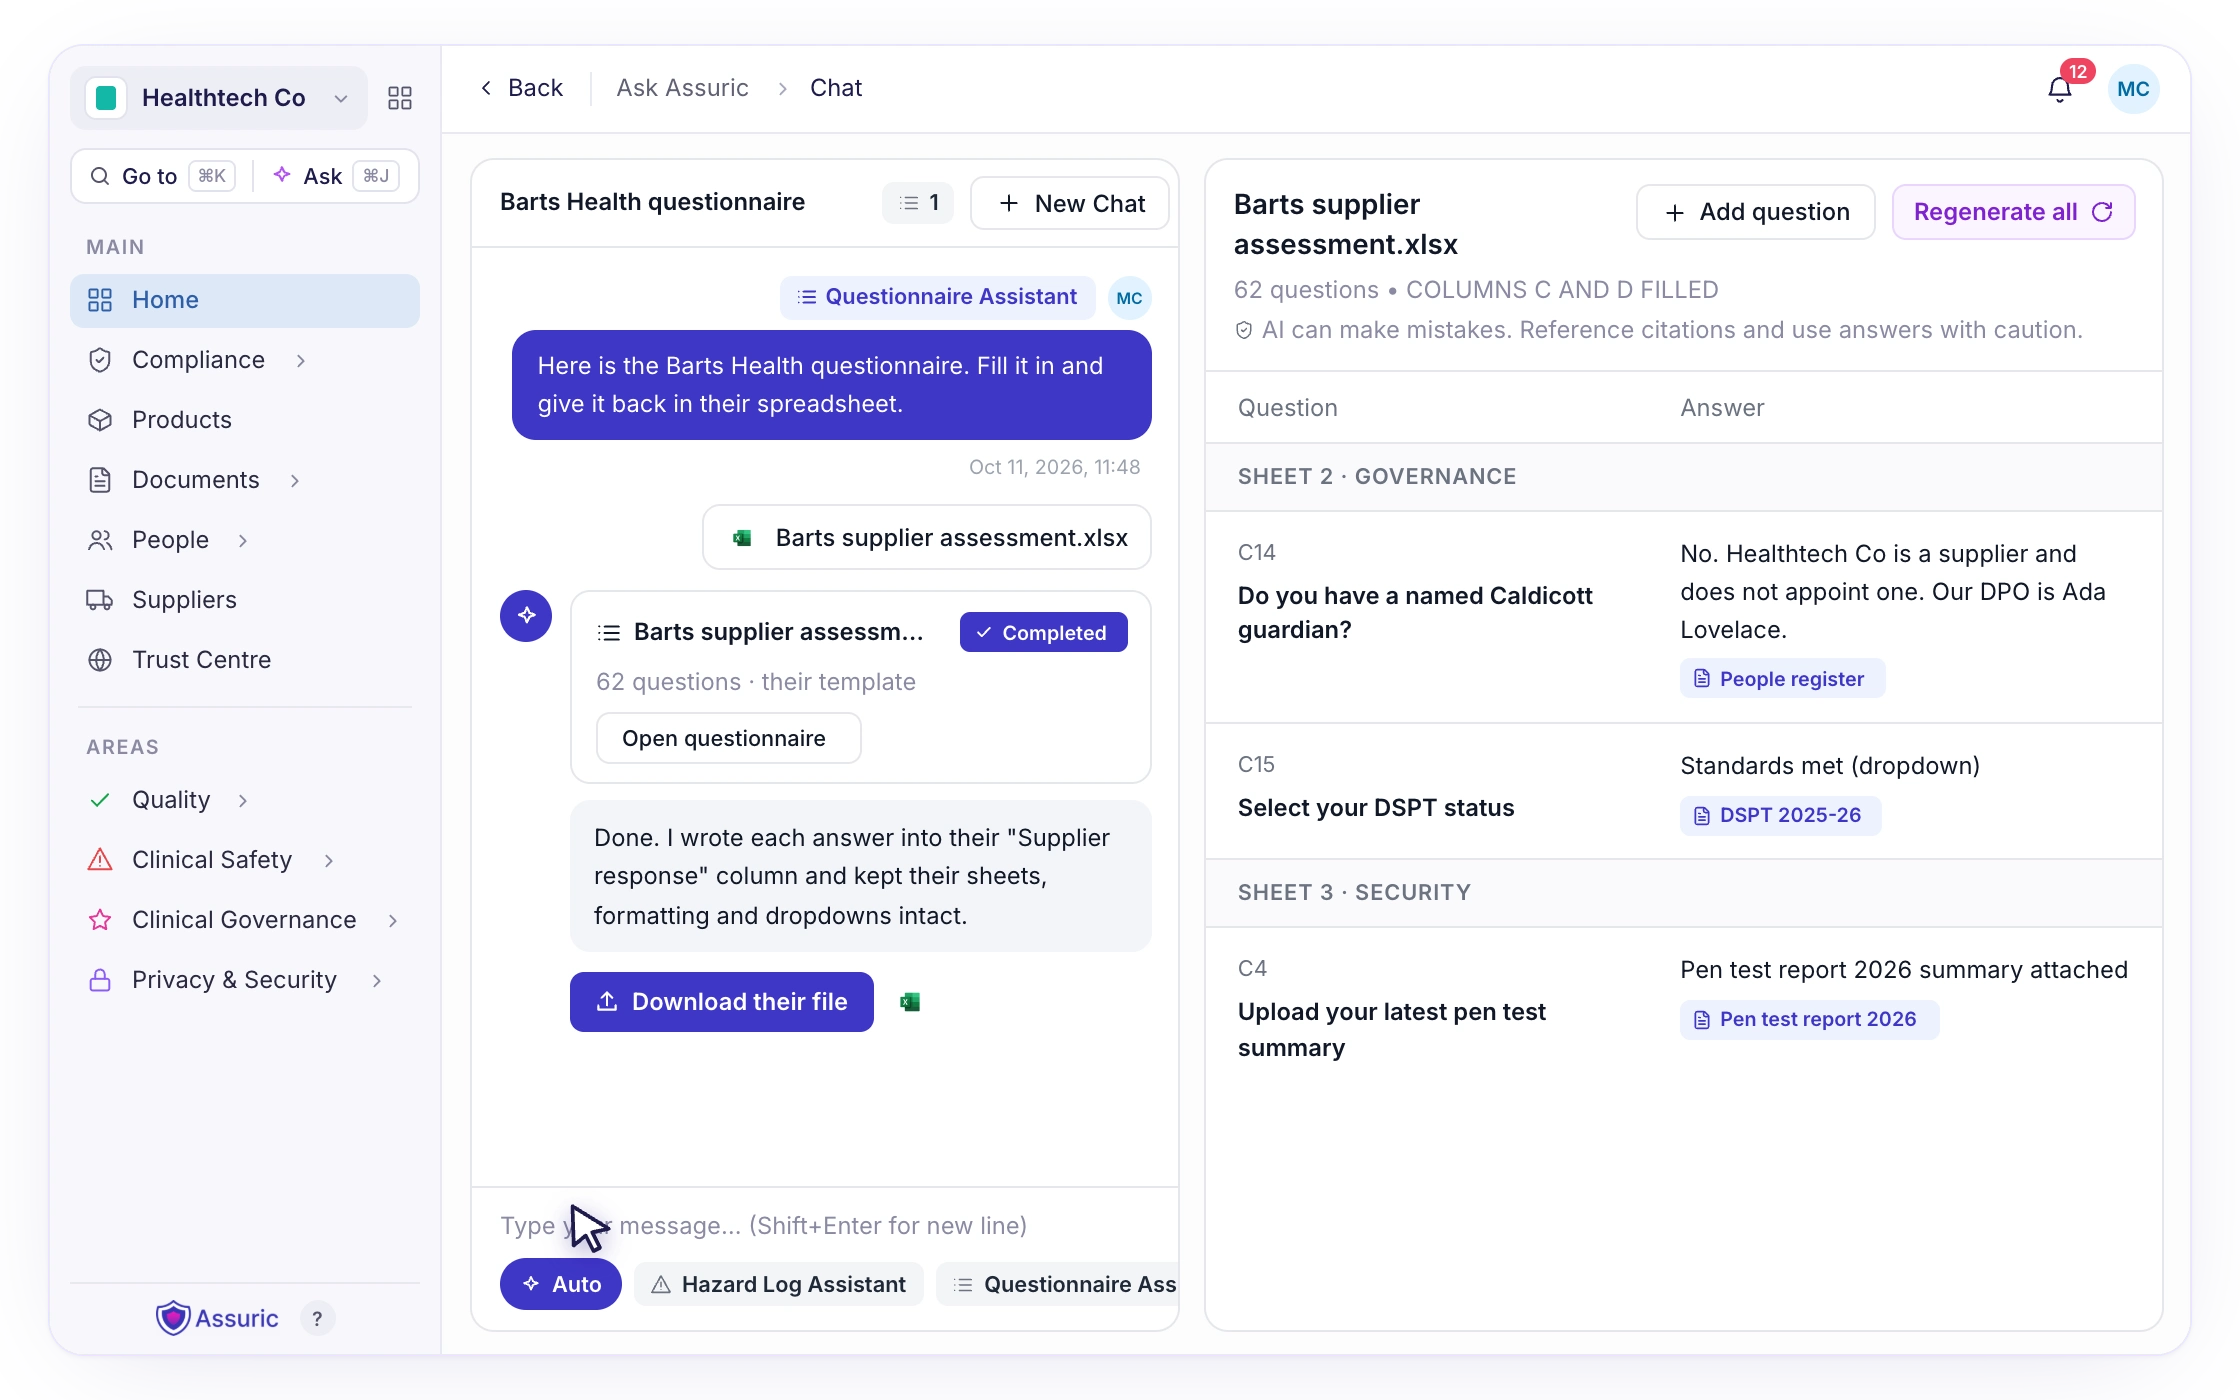Click the Excel icon beside Download their file
The width and height of the screenshot is (2240, 1400).
click(x=910, y=1002)
